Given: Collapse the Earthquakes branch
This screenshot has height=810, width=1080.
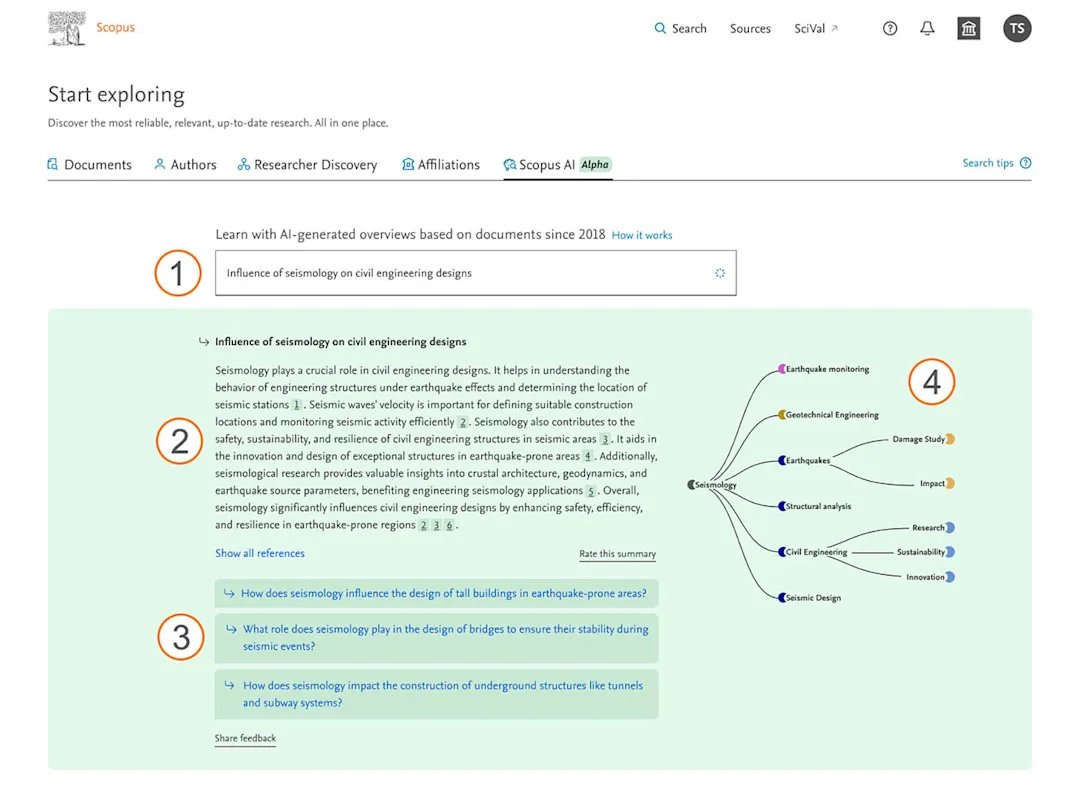Looking at the screenshot, I should (x=784, y=460).
